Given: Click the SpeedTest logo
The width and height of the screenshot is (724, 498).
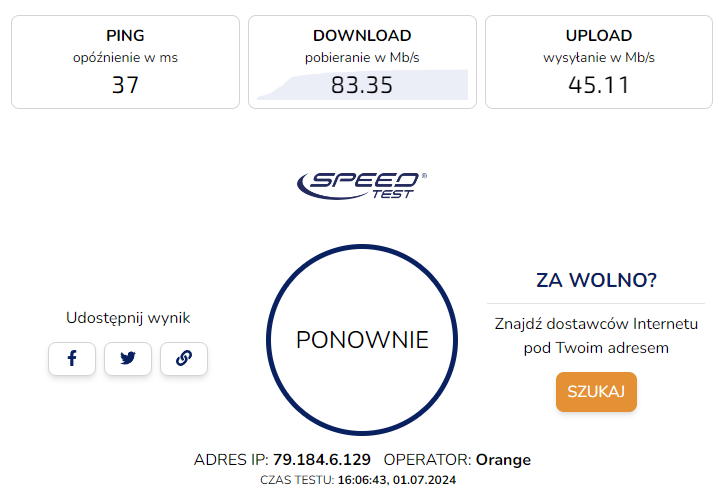Looking at the screenshot, I should [361, 184].
